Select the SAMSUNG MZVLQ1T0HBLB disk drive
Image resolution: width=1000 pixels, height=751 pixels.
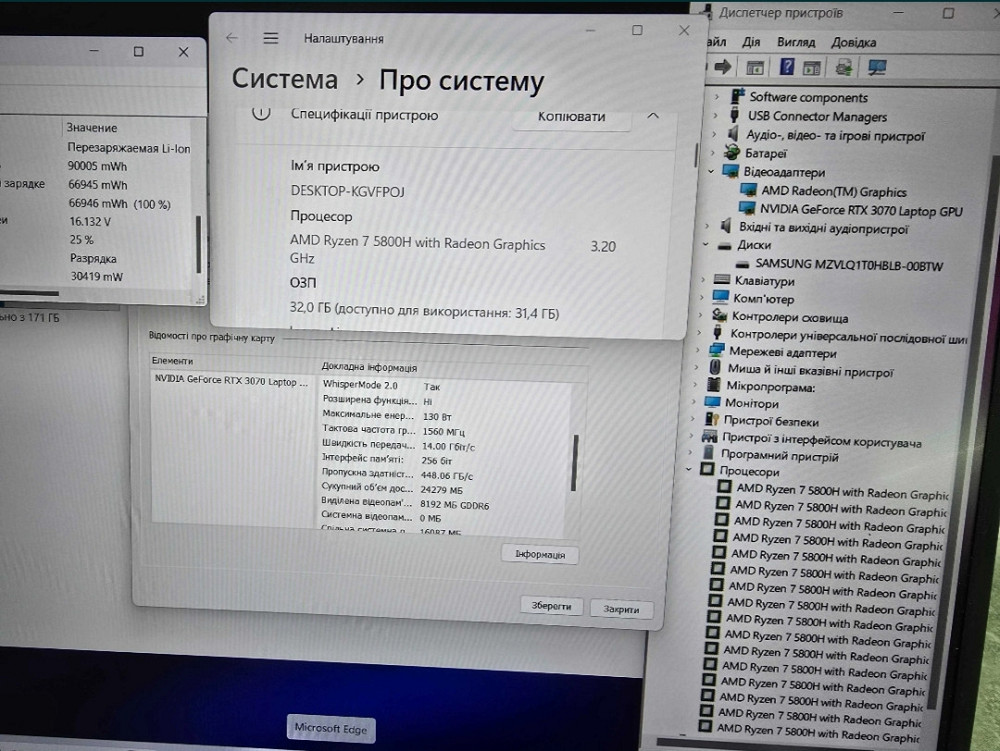pos(848,265)
